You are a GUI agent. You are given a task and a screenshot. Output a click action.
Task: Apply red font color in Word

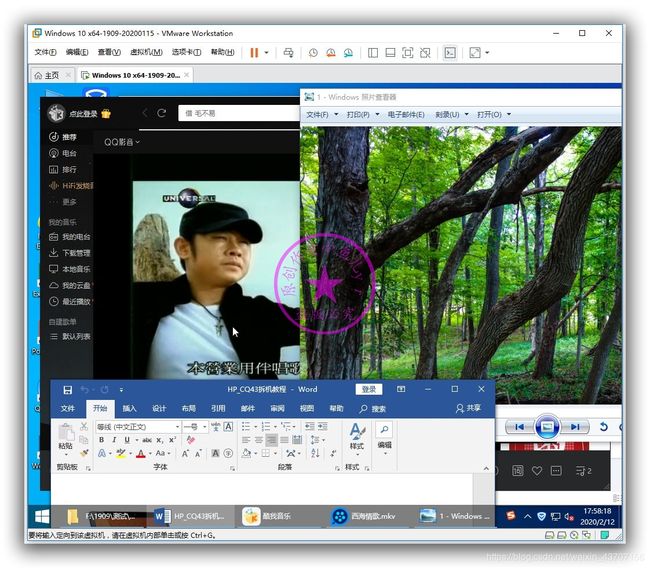tap(141, 453)
